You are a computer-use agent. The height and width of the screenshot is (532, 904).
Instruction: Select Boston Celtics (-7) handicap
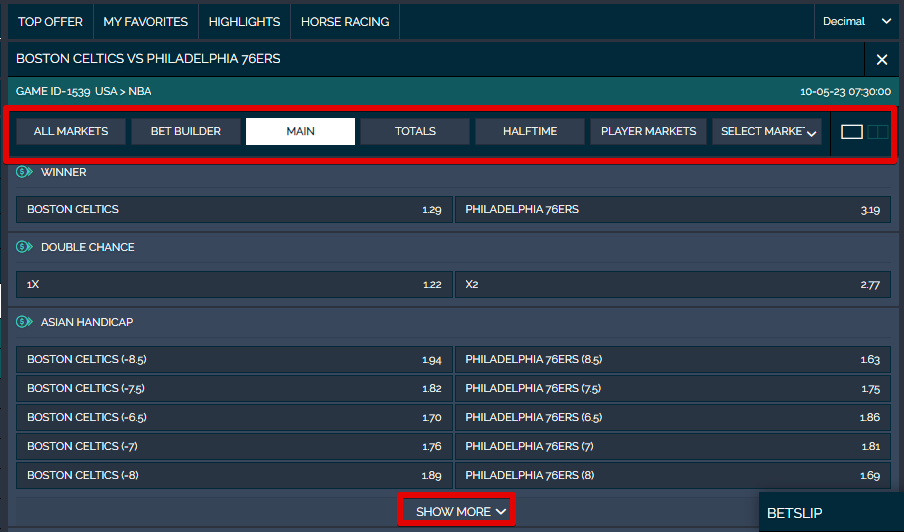234,446
